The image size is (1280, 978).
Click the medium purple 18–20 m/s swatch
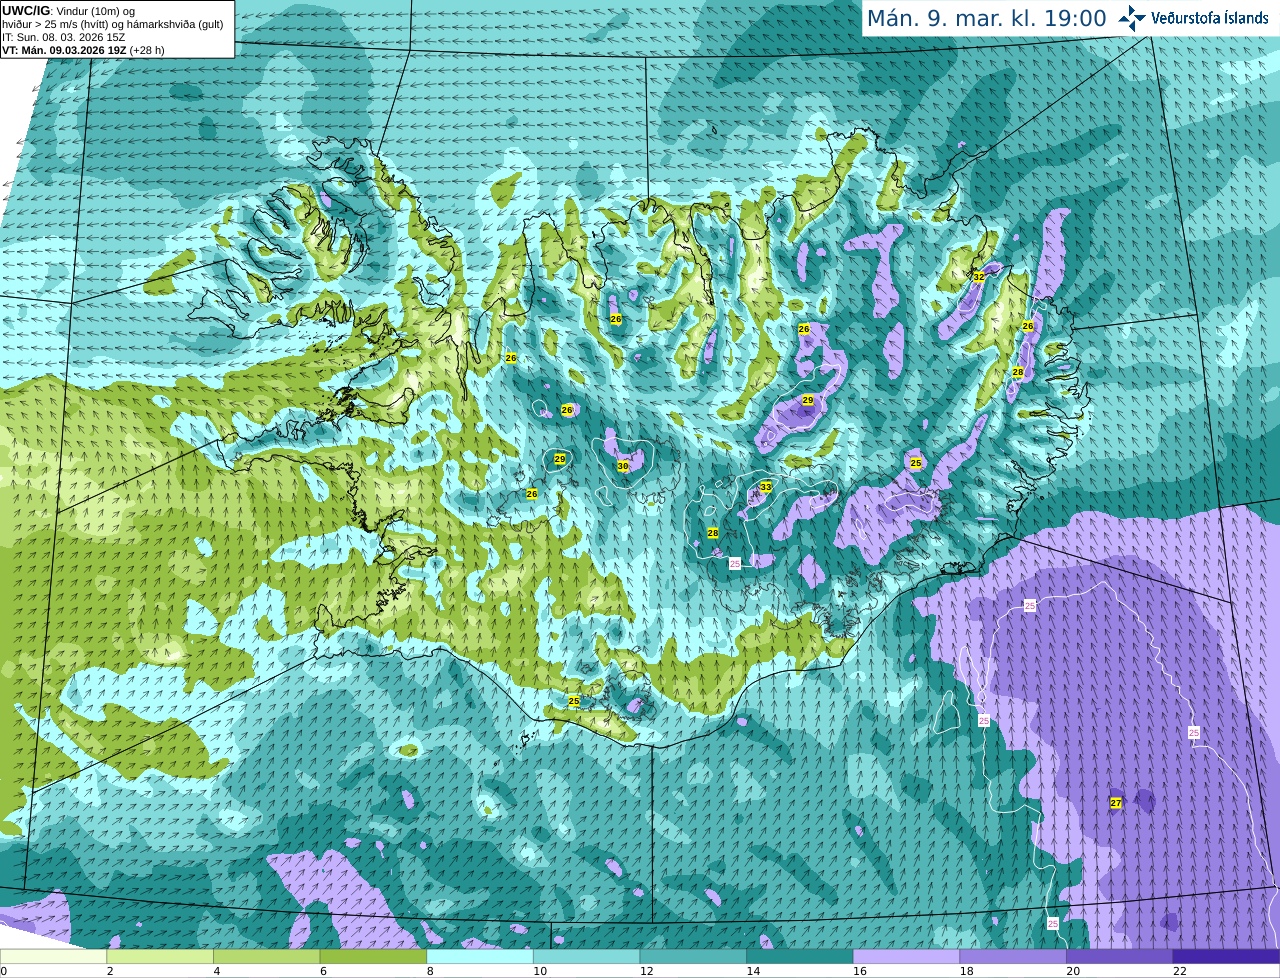pyautogui.click(x=1013, y=957)
